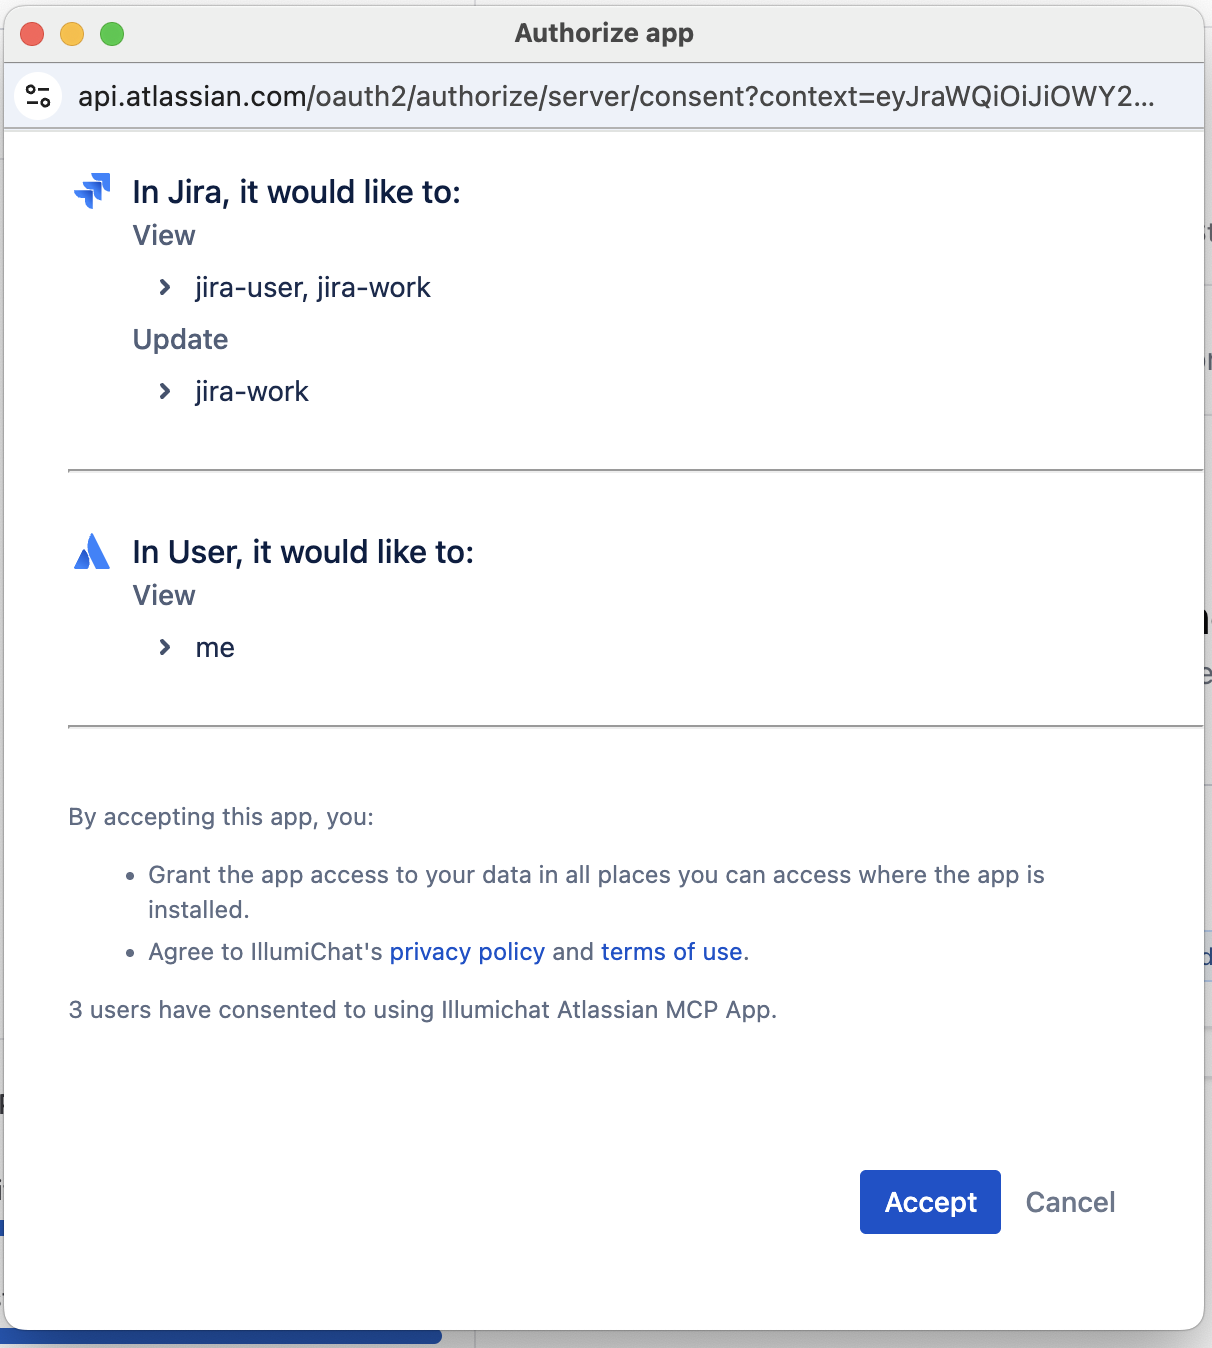Click the Update section heading
Image resolution: width=1212 pixels, height=1348 pixels.
180,339
